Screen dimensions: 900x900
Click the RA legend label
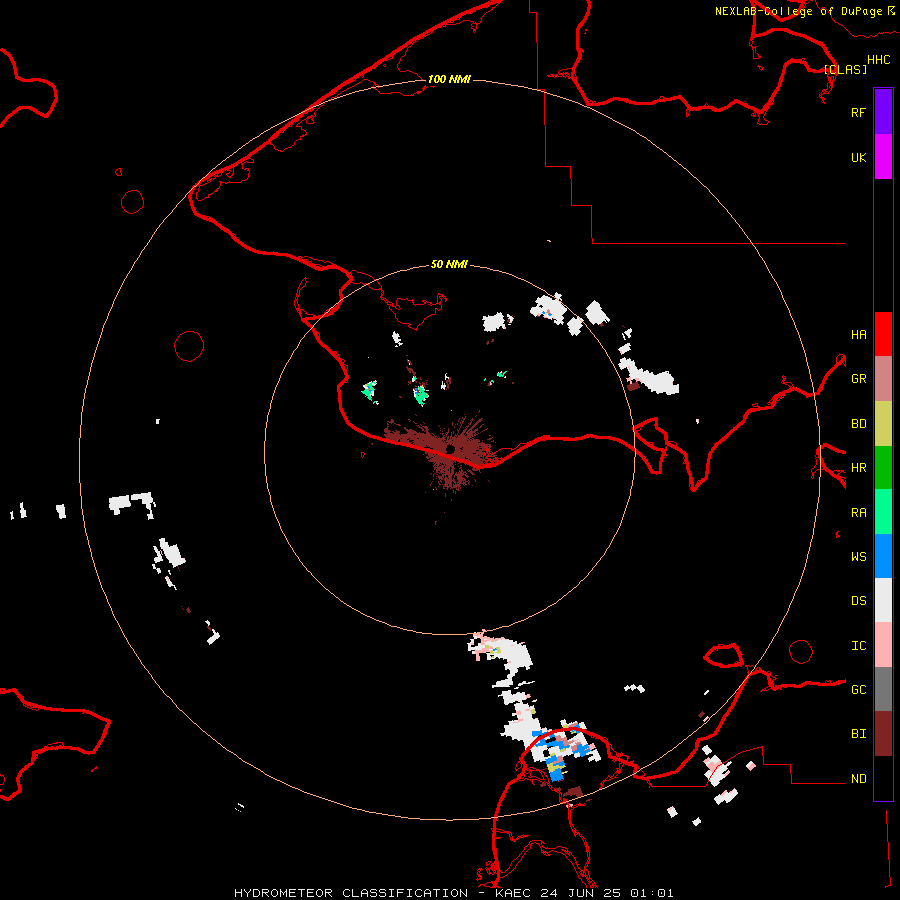[858, 512]
